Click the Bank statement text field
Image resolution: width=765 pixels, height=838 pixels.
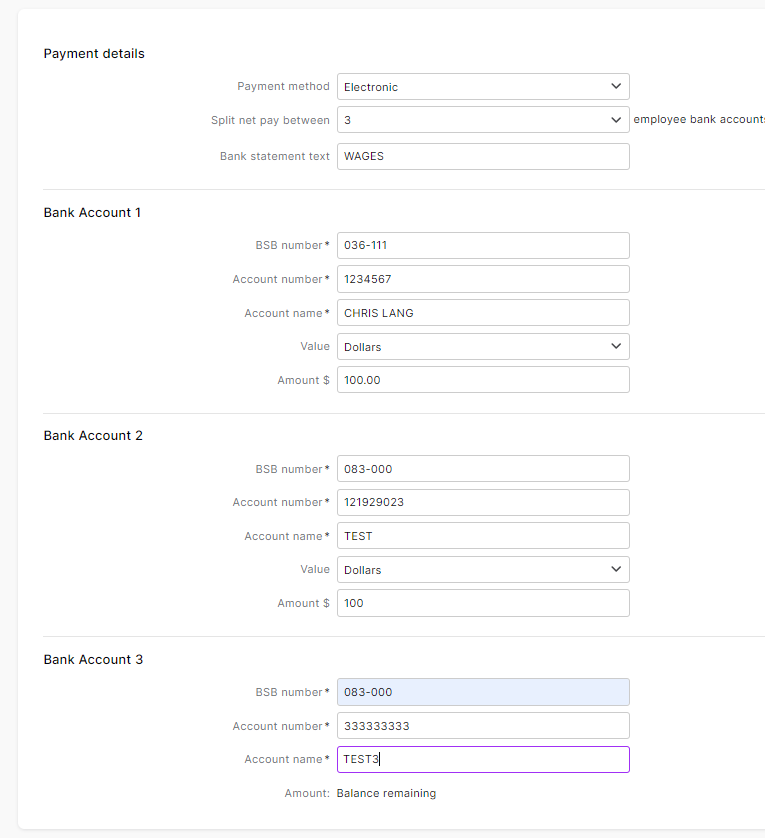(x=483, y=156)
